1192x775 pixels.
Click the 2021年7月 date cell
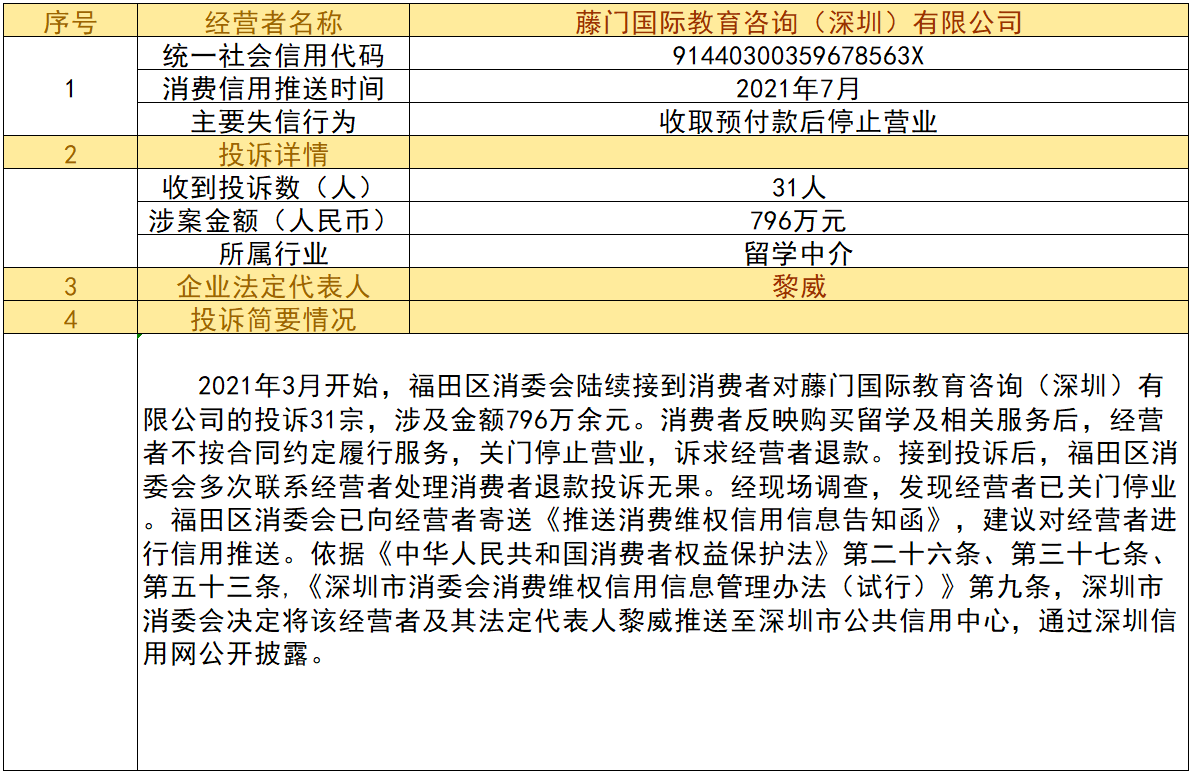pos(798,89)
